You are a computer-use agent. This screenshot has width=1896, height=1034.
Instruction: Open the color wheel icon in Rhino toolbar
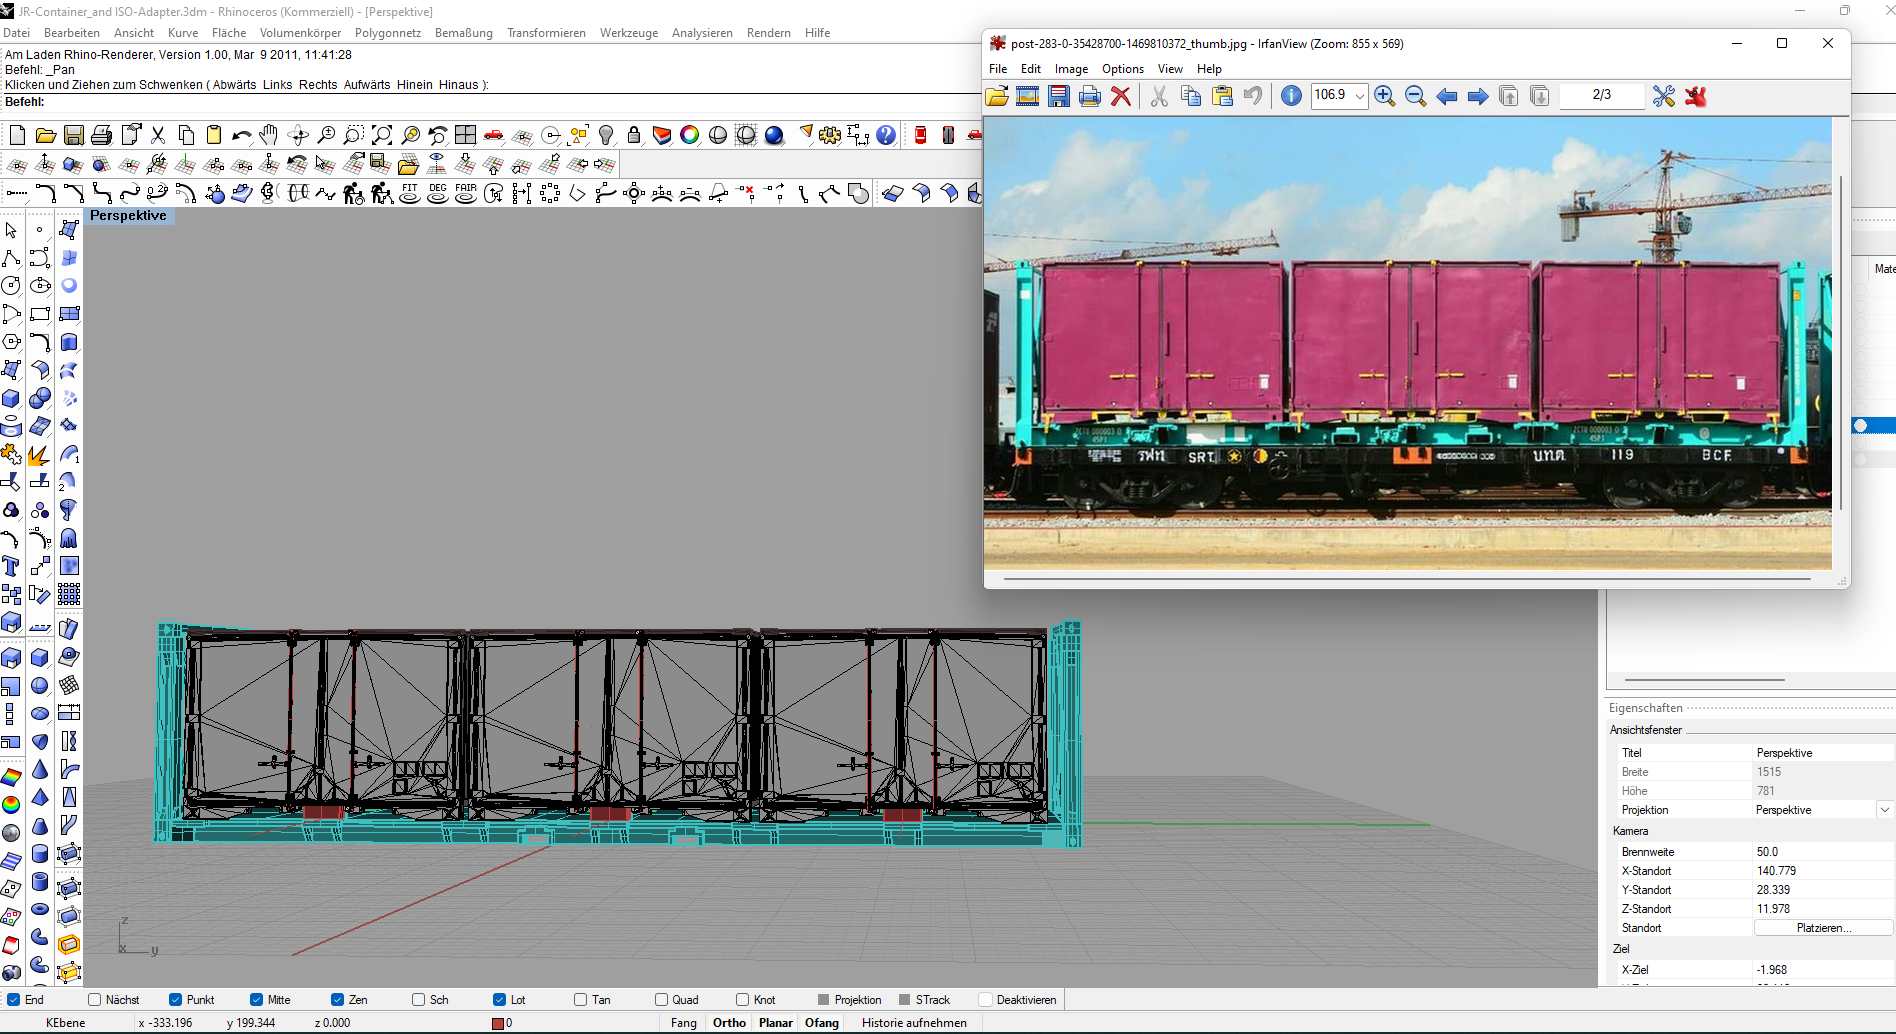pyautogui.click(x=690, y=135)
